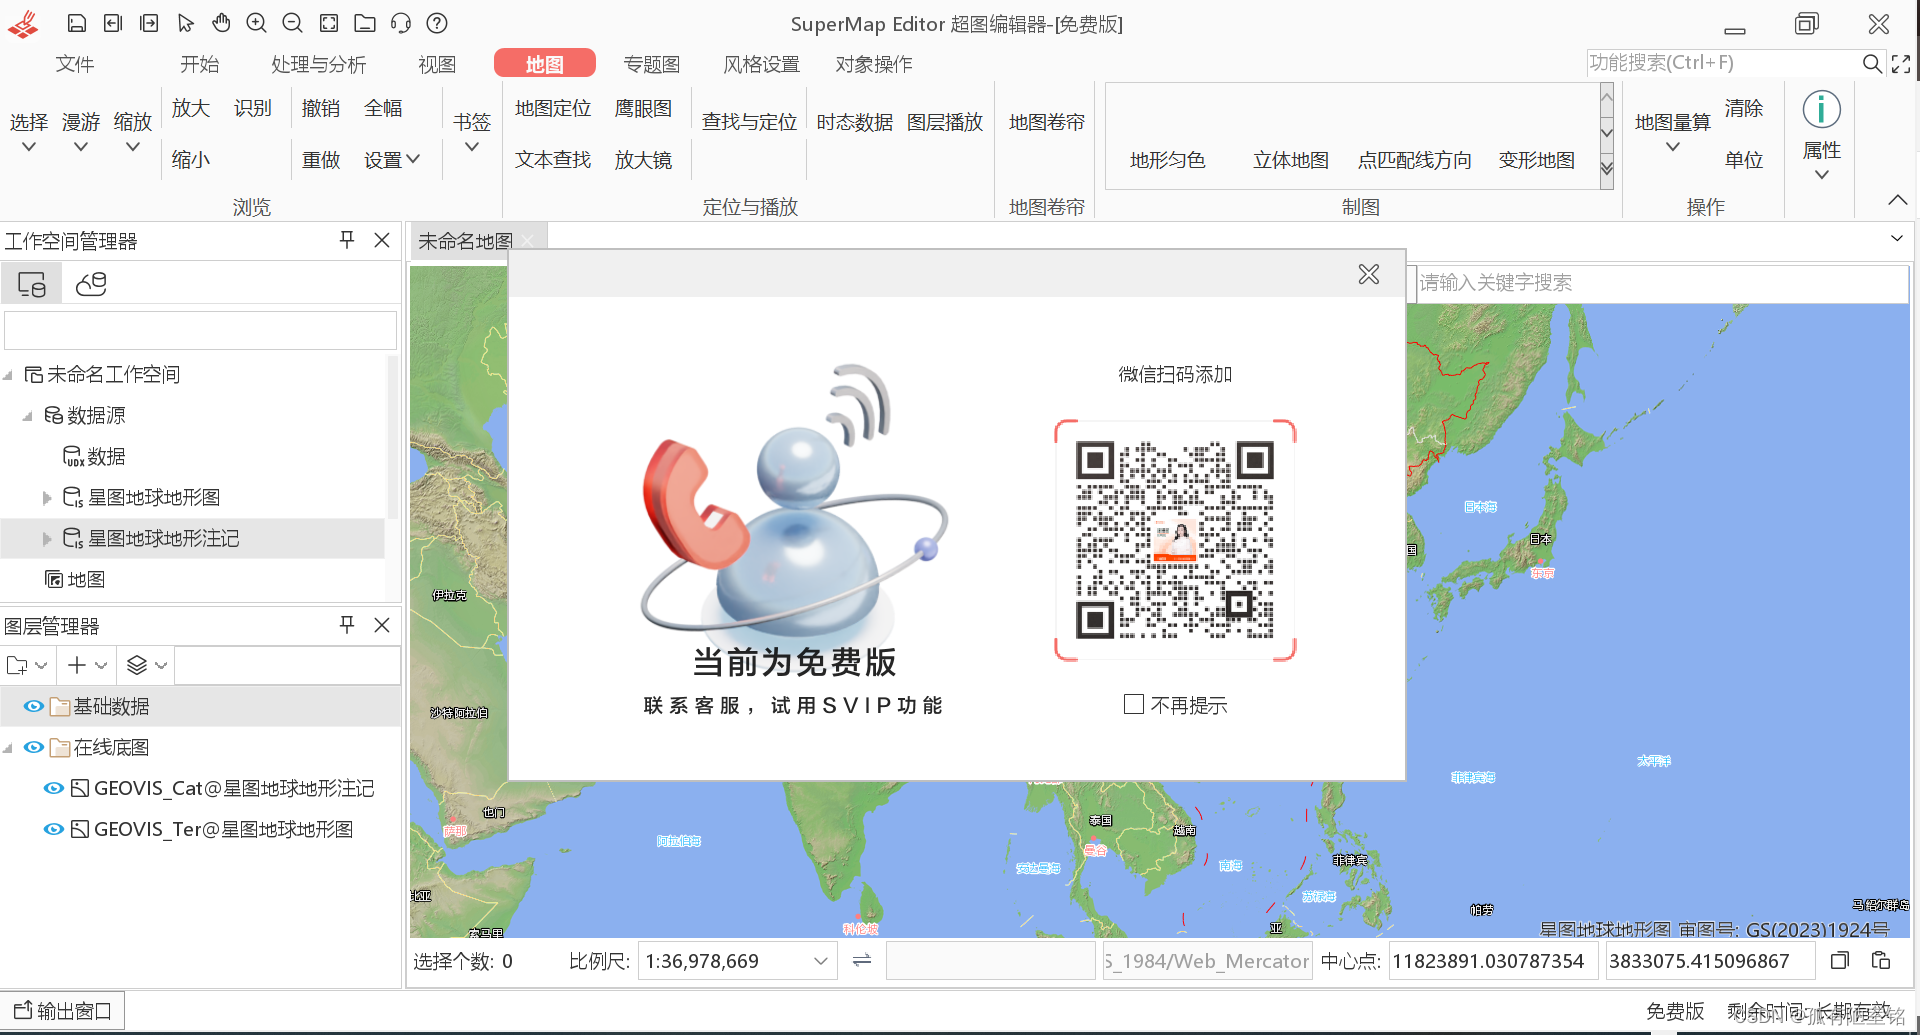Switch to the 风格设置 ribbon tab
The image size is (1920, 1035).
[x=761, y=64]
